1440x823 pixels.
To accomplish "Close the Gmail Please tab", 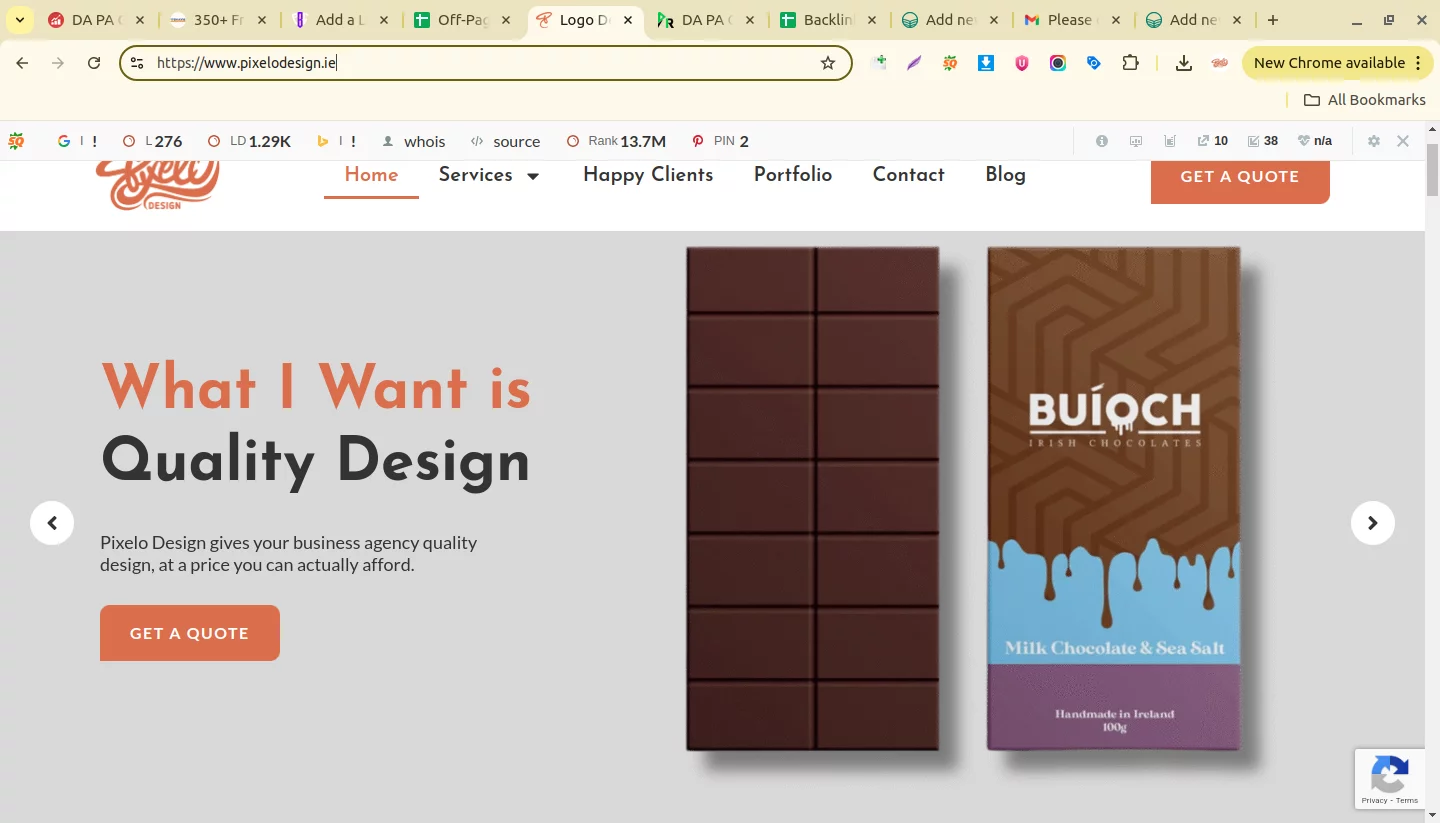I will (x=1116, y=20).
